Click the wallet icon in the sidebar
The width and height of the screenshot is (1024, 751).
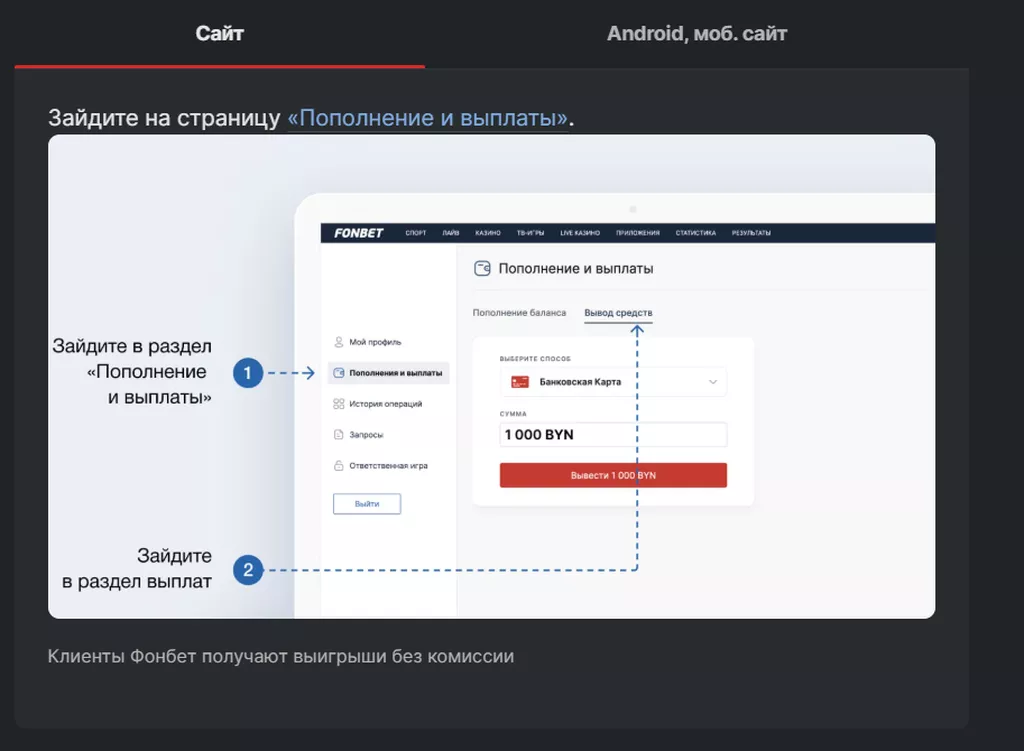[339, 373]
